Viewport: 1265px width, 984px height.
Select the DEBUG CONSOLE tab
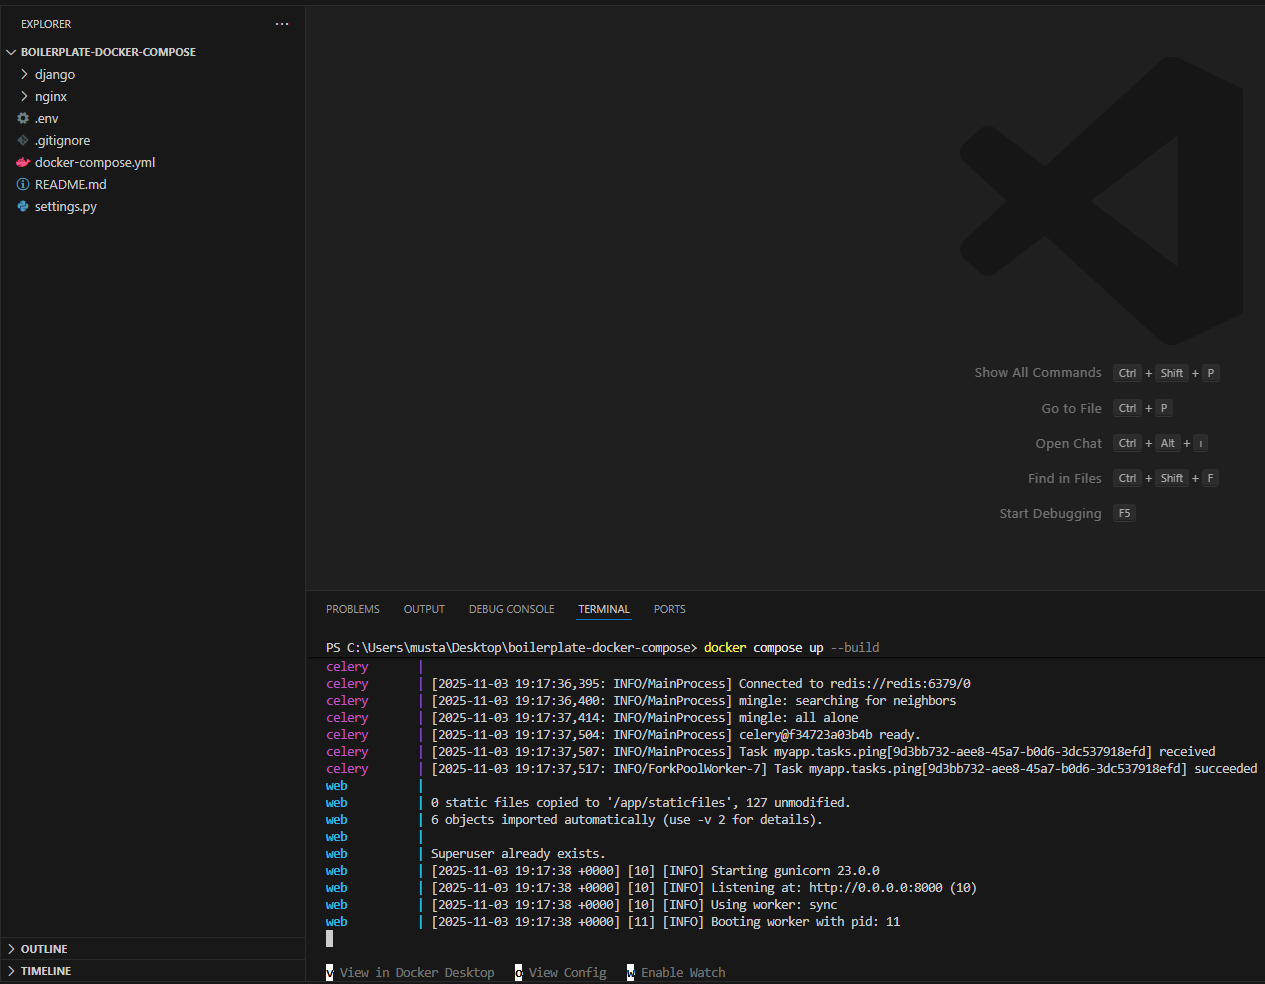pos(511,609)
